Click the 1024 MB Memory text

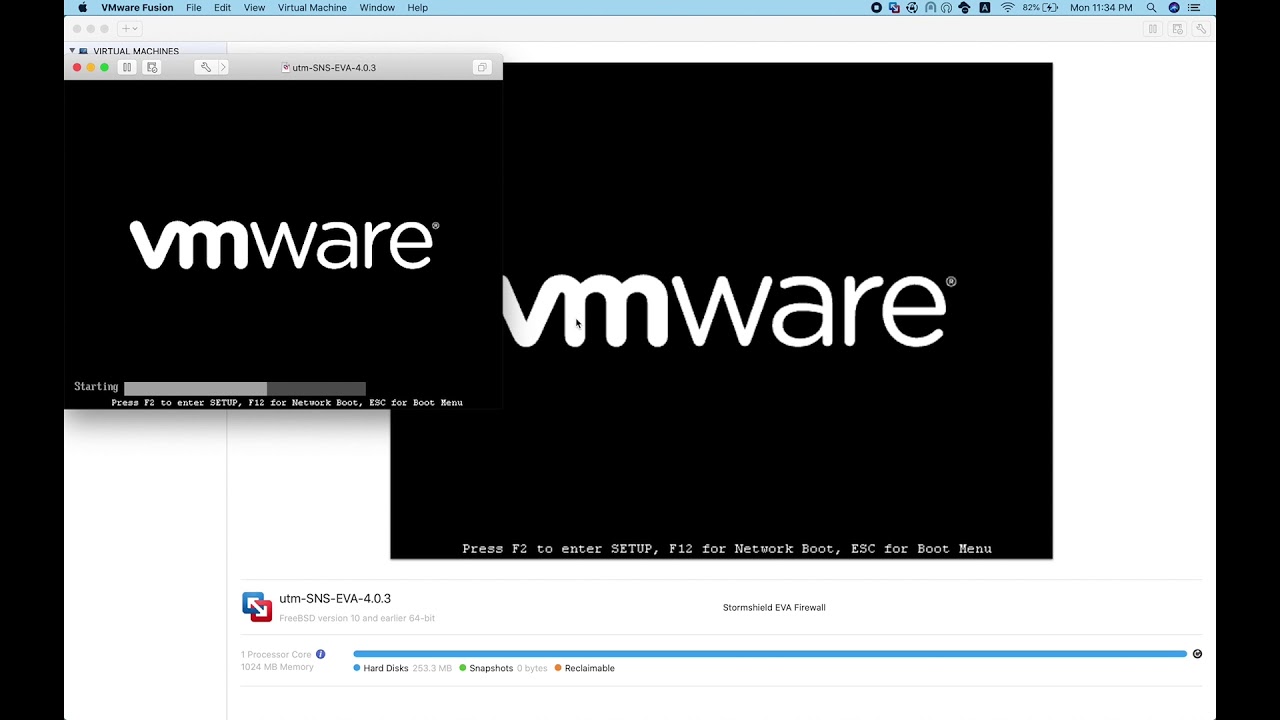point(277,667)
